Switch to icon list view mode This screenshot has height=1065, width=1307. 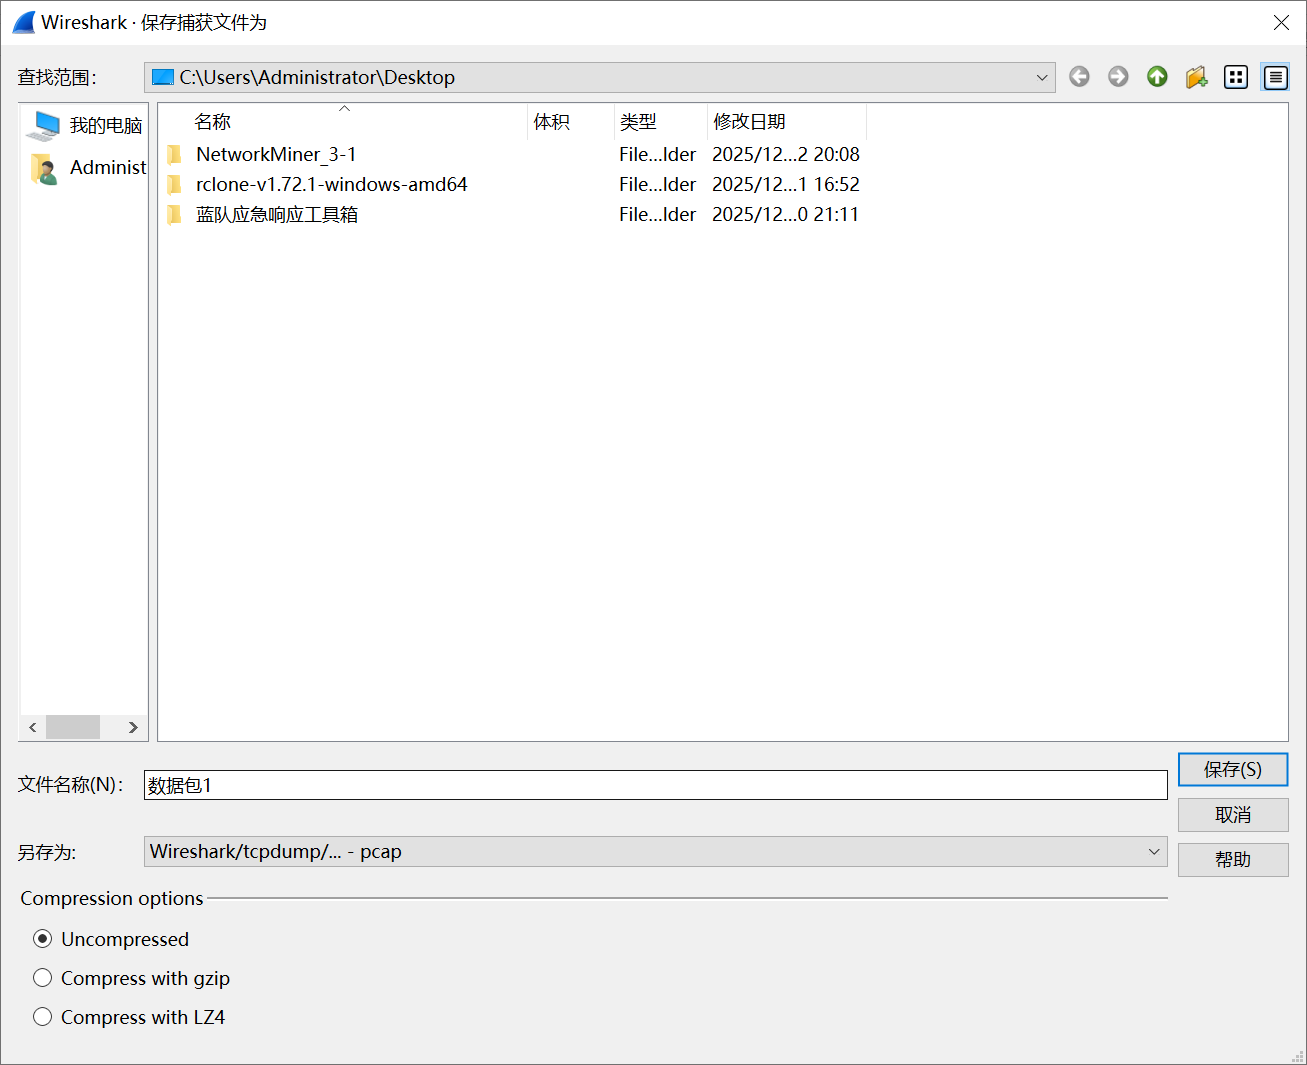click(1236, 77)
